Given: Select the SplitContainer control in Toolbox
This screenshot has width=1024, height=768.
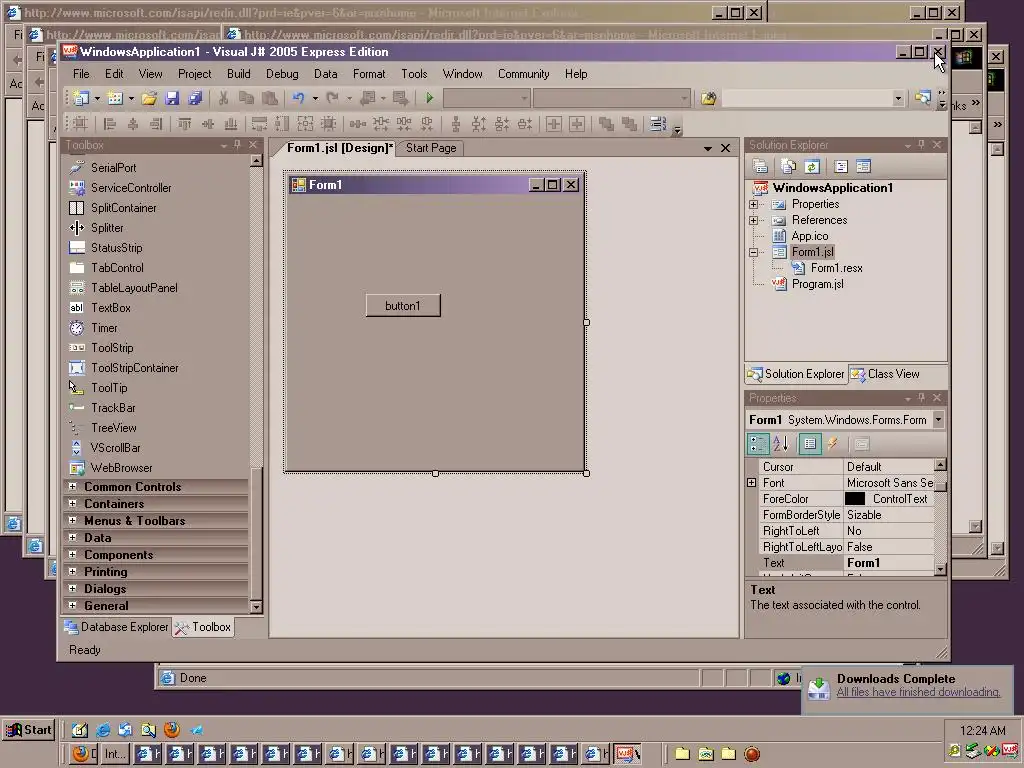Looking at the screenshot, I should point(123,208).
